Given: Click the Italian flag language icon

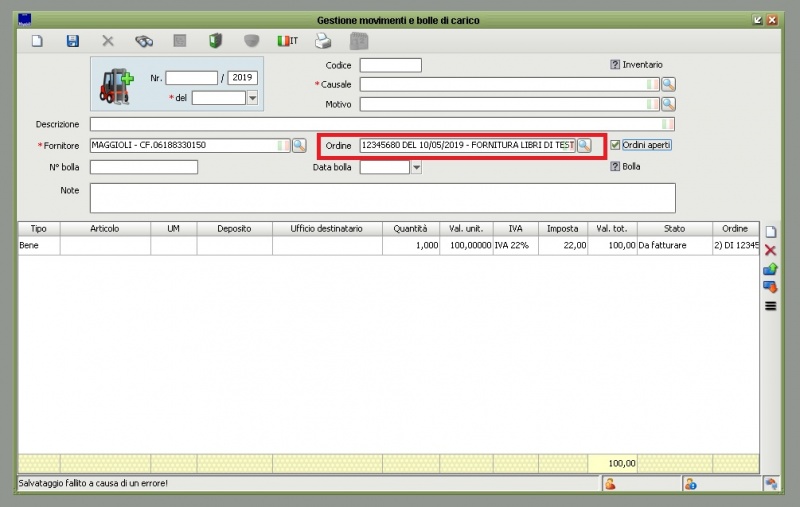Looking at the screenshot, I should point(287,41).
